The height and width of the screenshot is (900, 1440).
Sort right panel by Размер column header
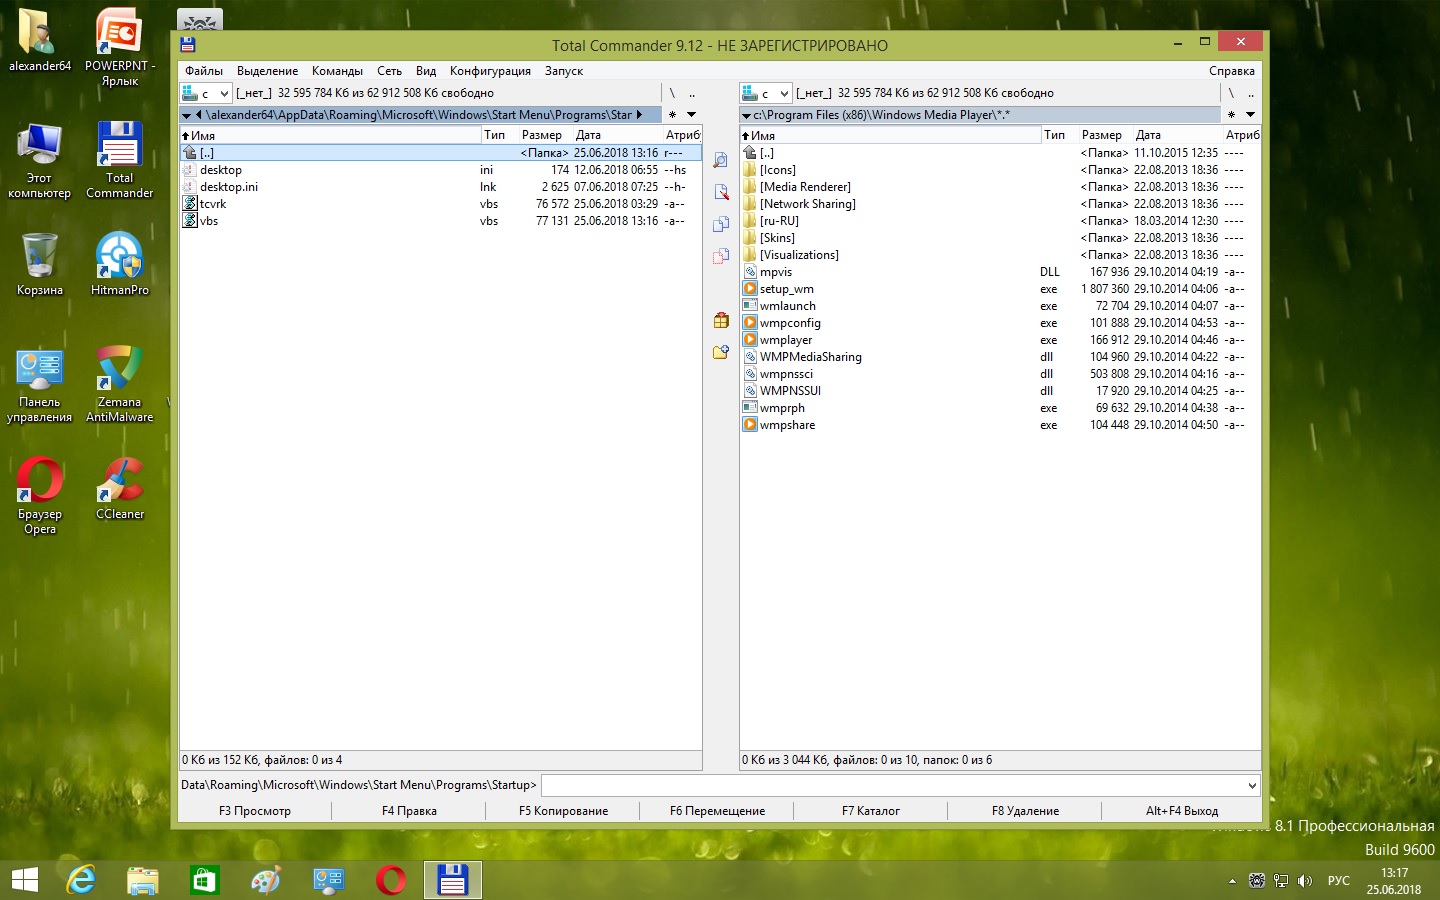pyautogui.click(x=1101, y=135)
